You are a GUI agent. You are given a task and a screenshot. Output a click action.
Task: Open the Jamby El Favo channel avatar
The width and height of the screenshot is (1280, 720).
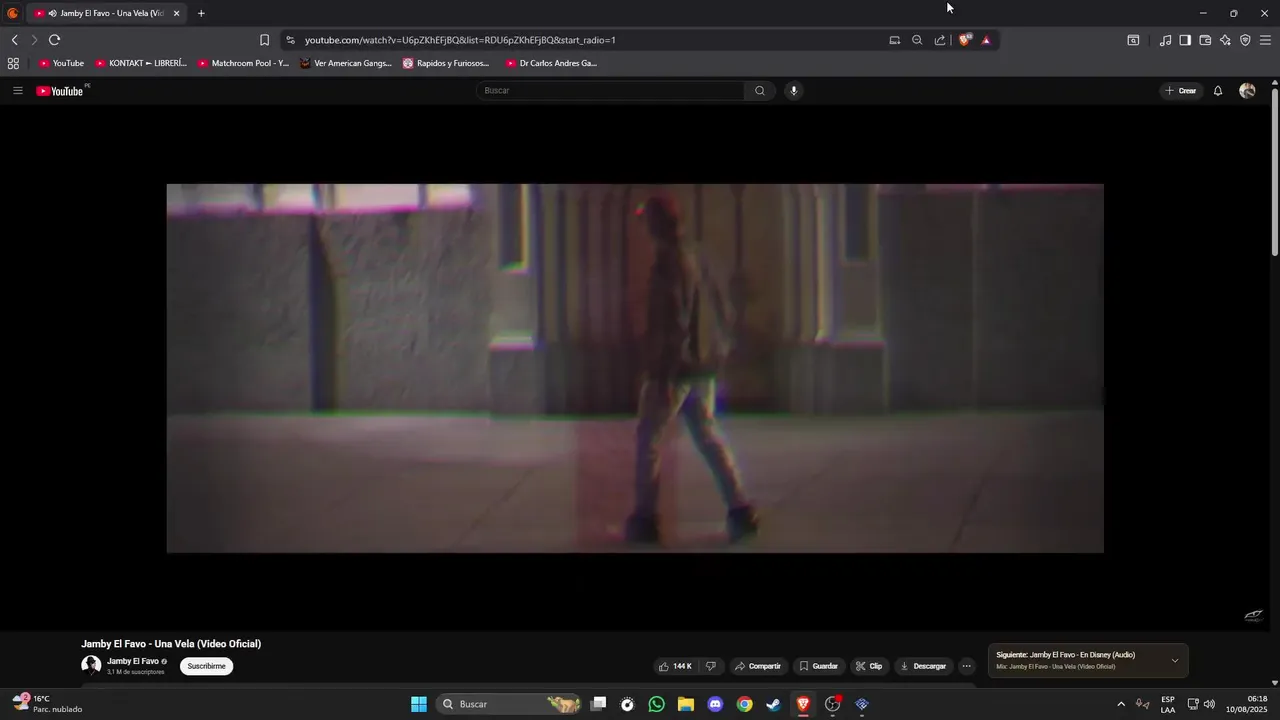[91, 665]
